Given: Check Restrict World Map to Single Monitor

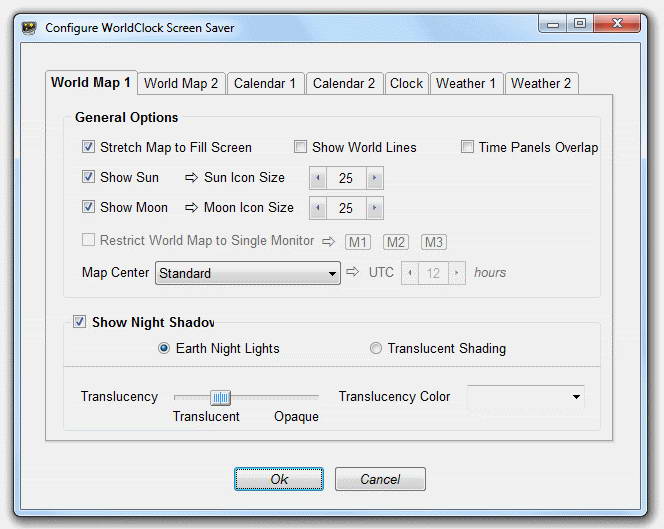Looking at the screenshot, I should coord(88,240).
